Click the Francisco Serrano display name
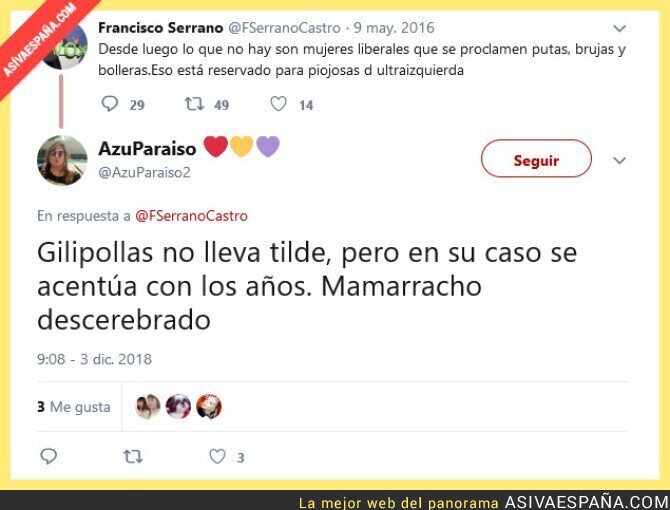The width and height of the screenshot is (670, 510). [161, 28]
